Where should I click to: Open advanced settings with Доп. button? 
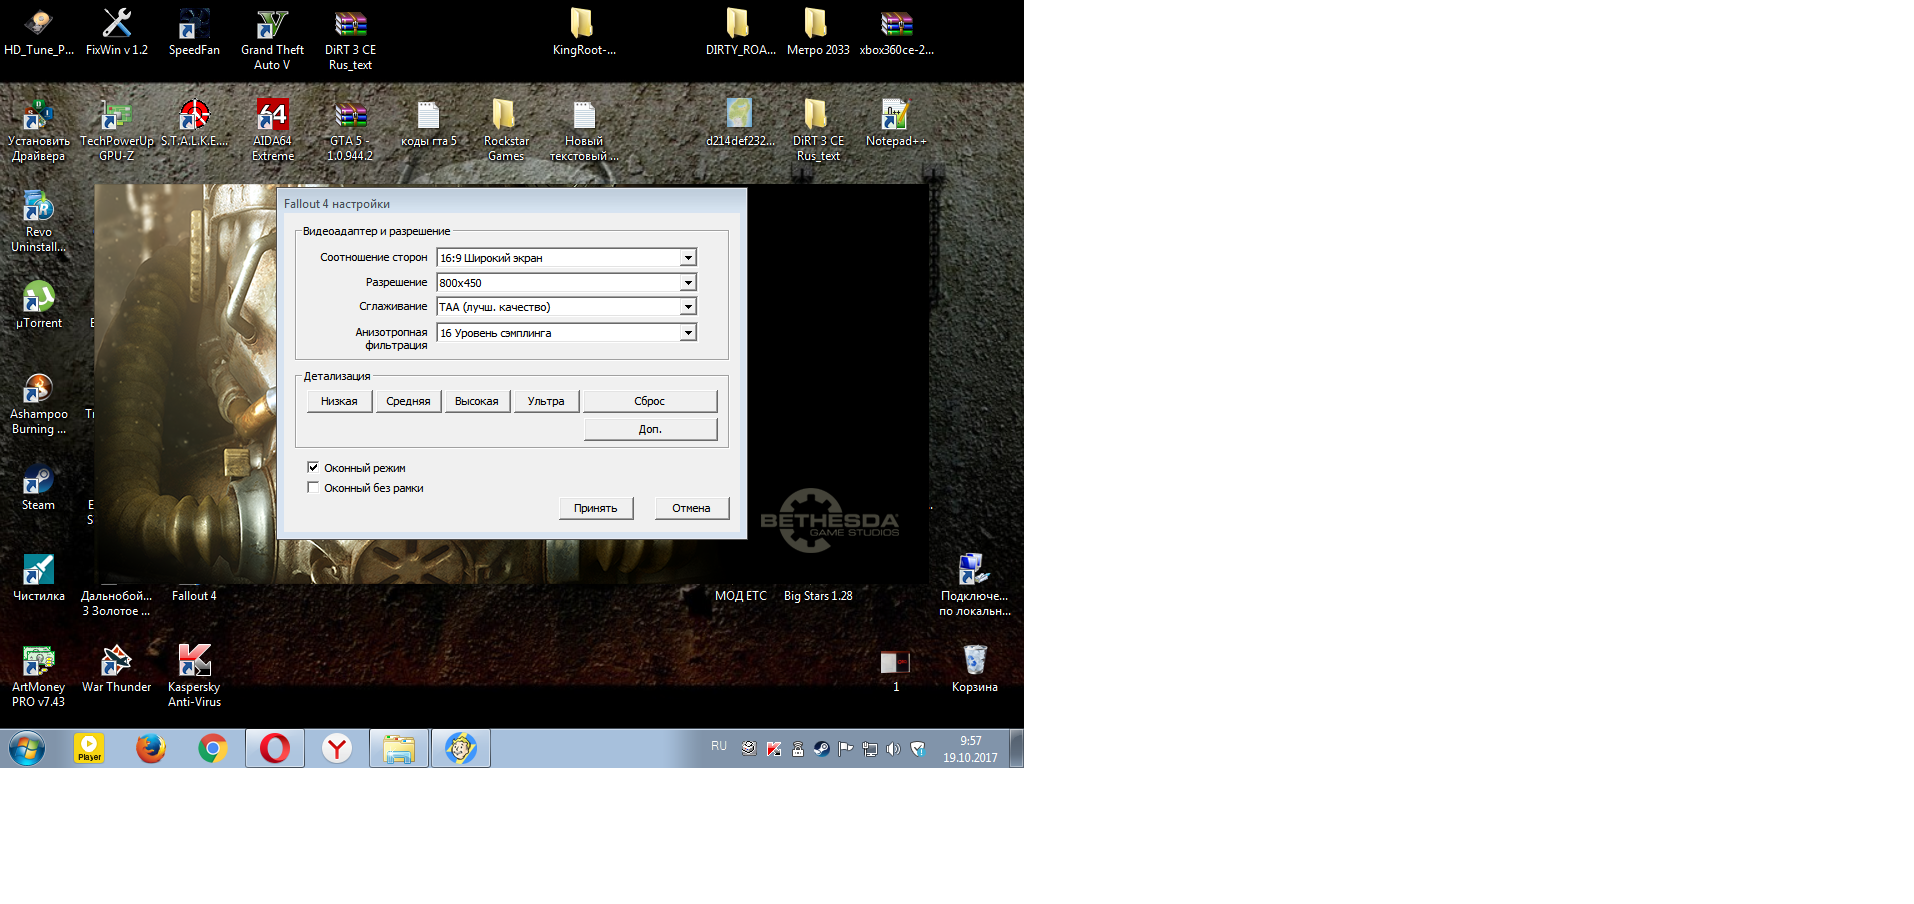pyautogui.click(x=650, y=429)
